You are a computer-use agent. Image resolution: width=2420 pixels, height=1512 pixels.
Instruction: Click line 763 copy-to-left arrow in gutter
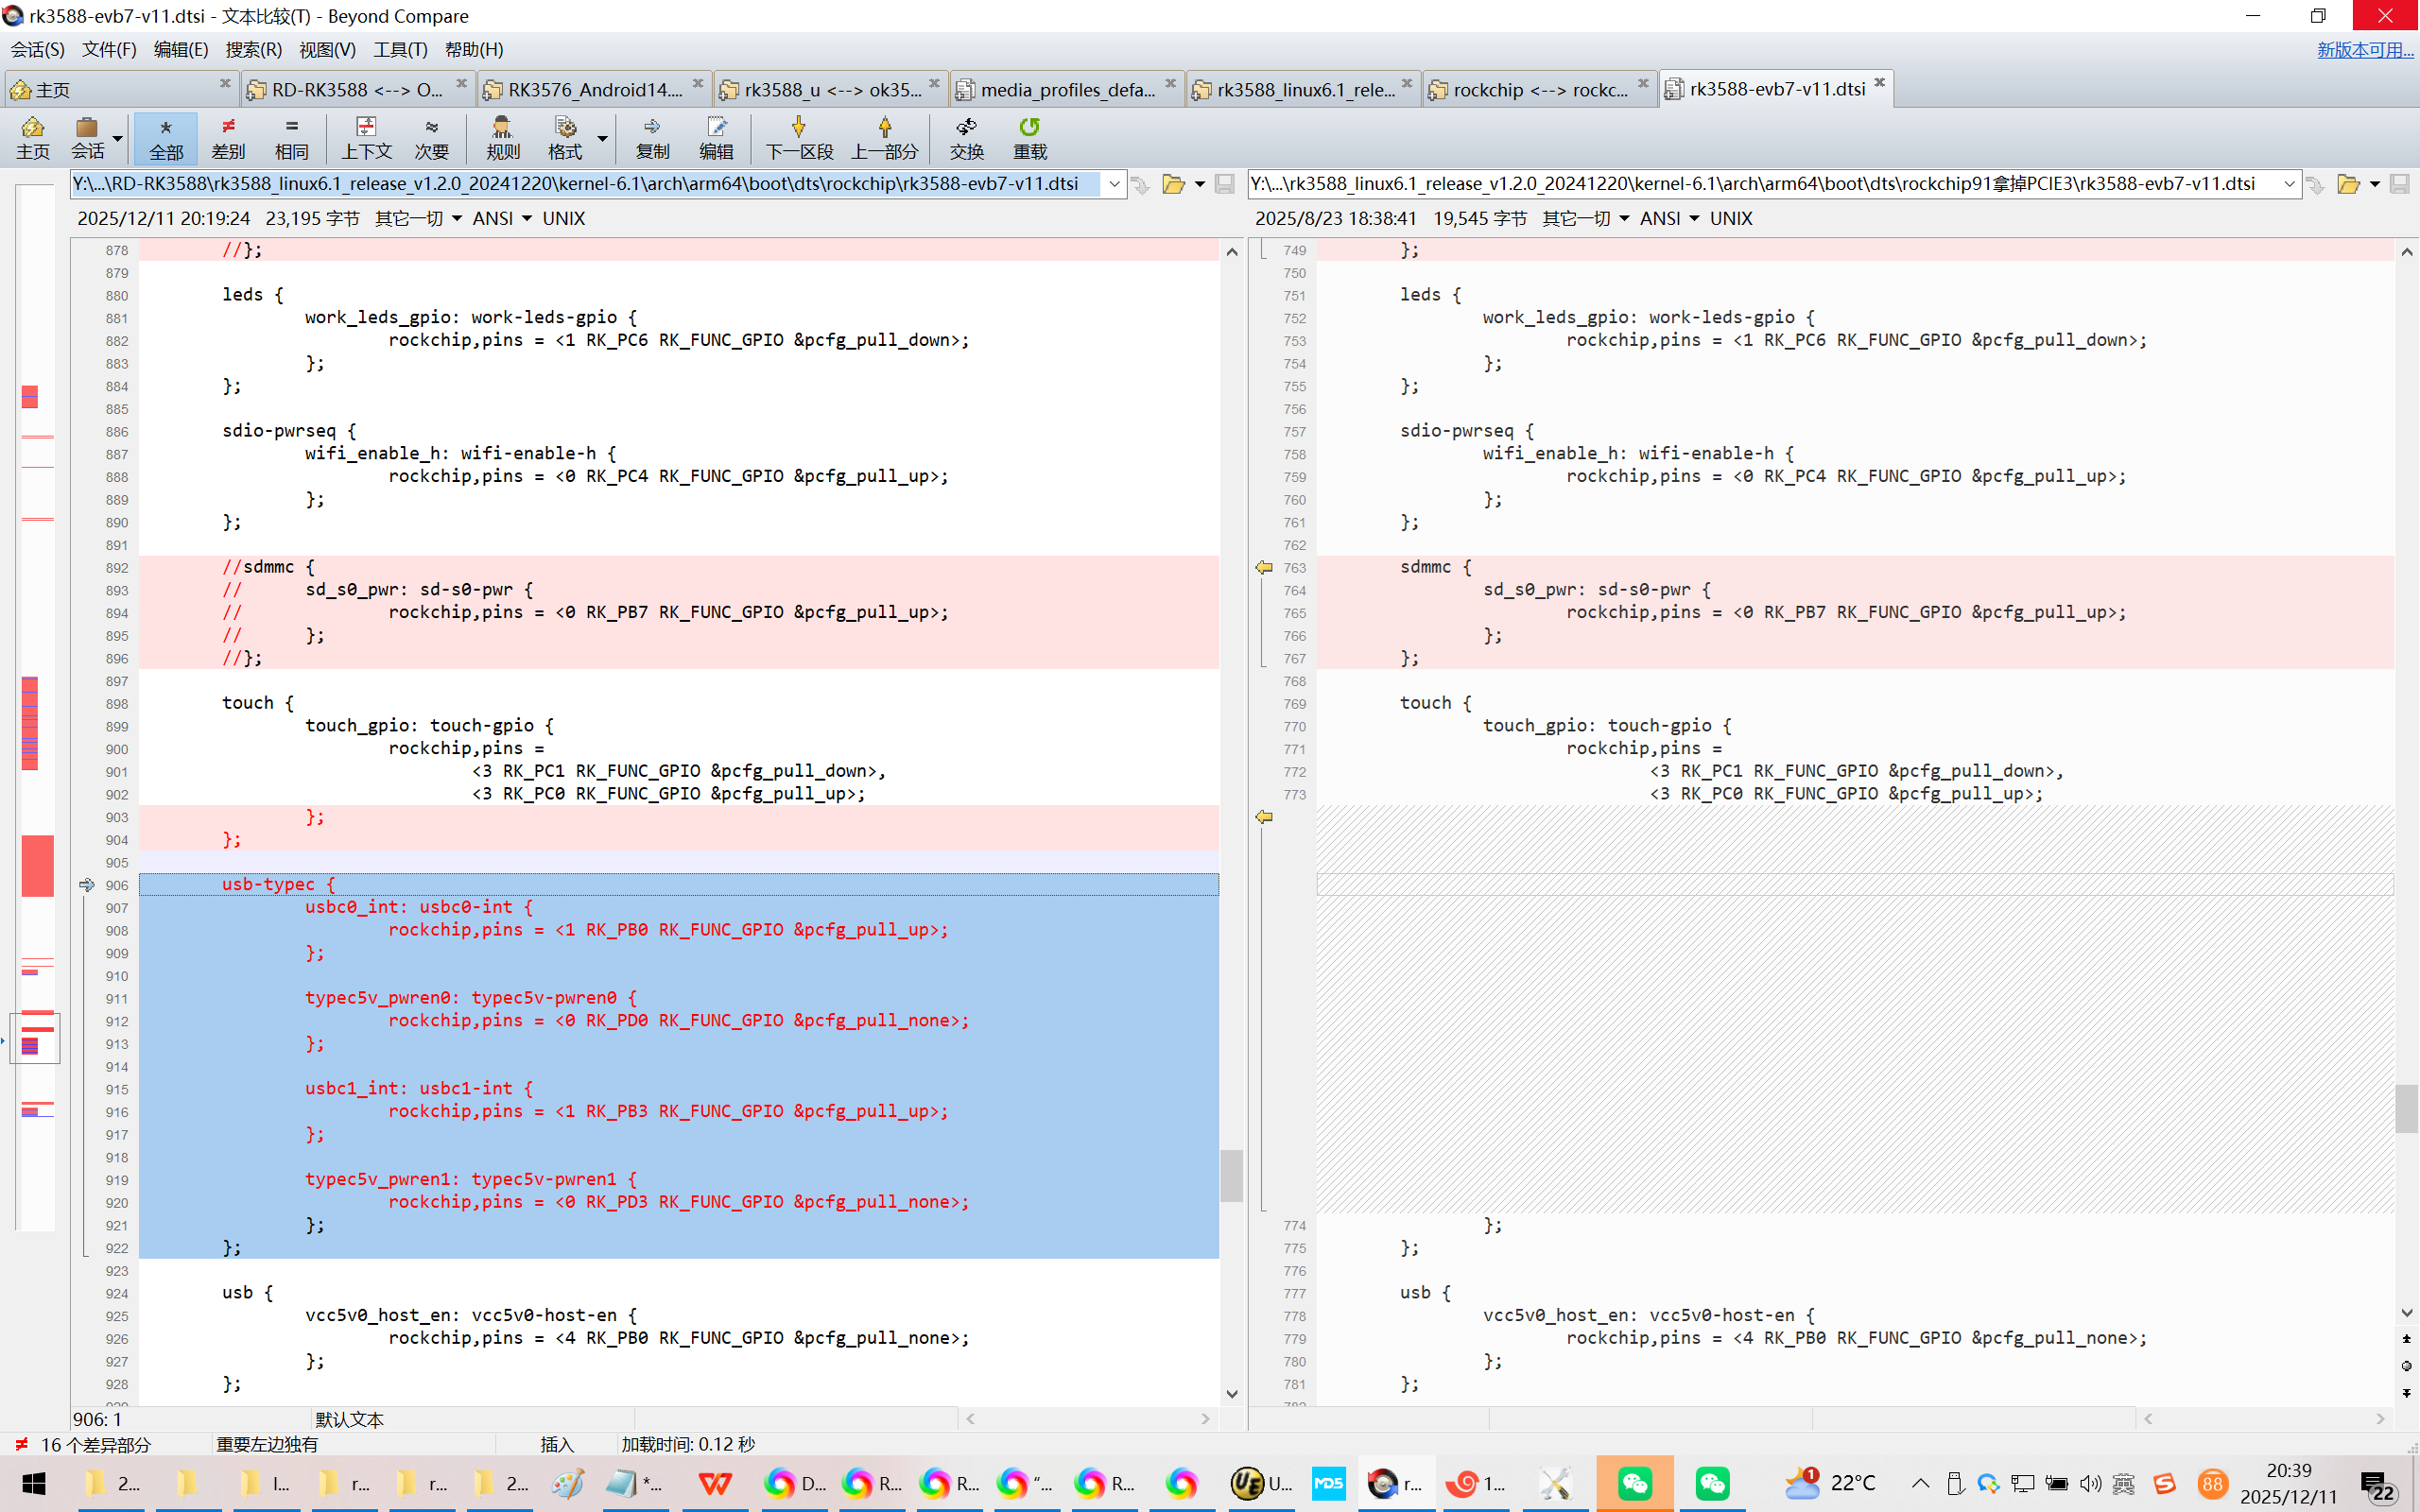pyautogui.click(x=1264, y=567)
